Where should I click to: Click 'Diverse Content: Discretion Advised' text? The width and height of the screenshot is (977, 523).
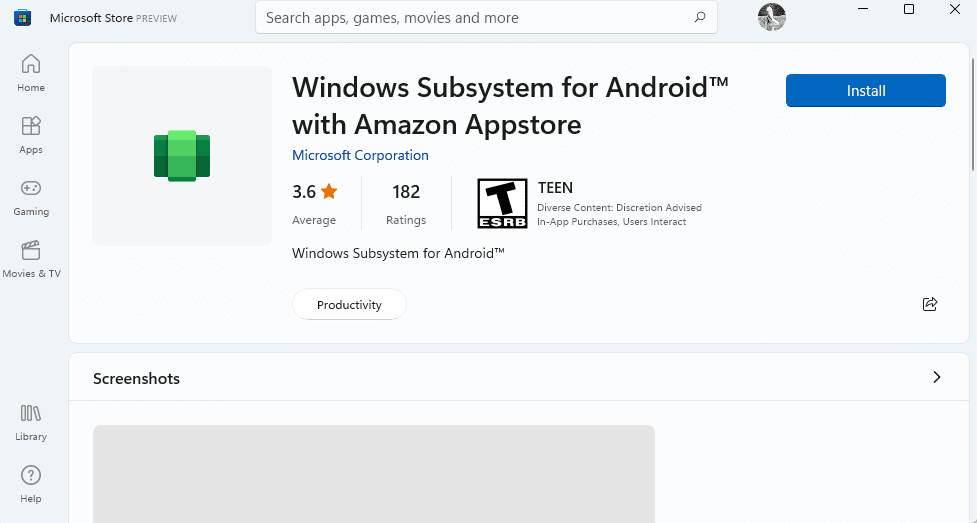(619, 208)
